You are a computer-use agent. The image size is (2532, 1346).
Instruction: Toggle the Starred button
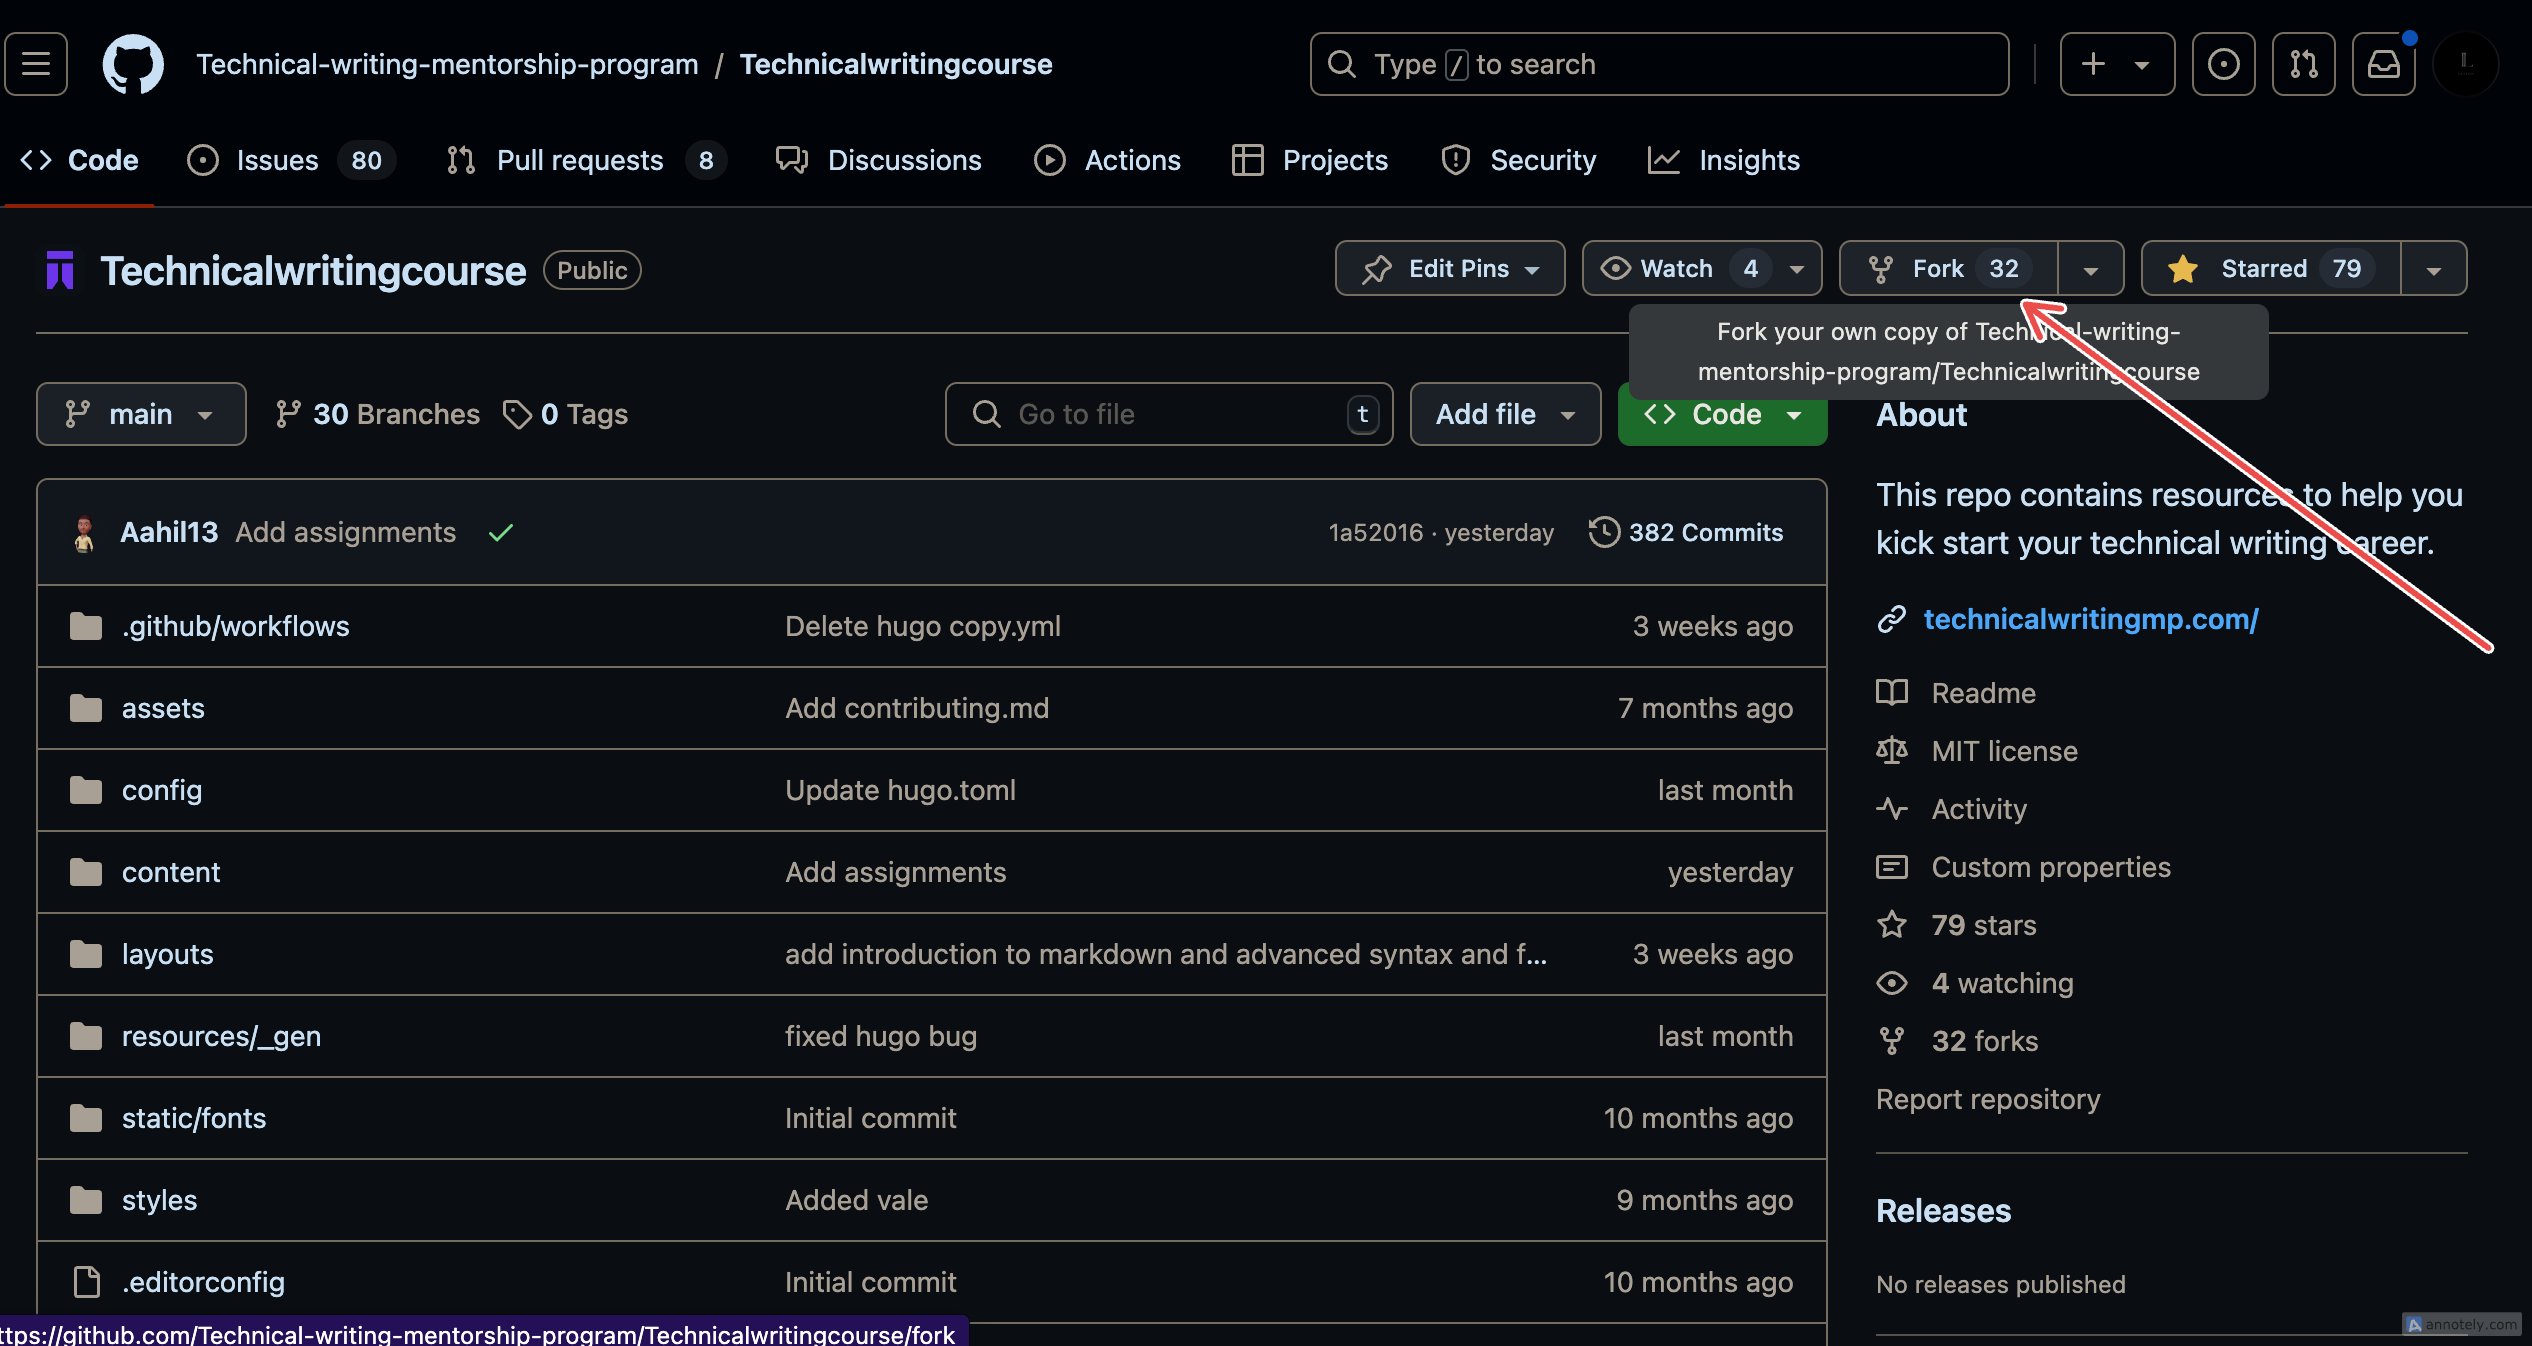(x=2270, y=268)
